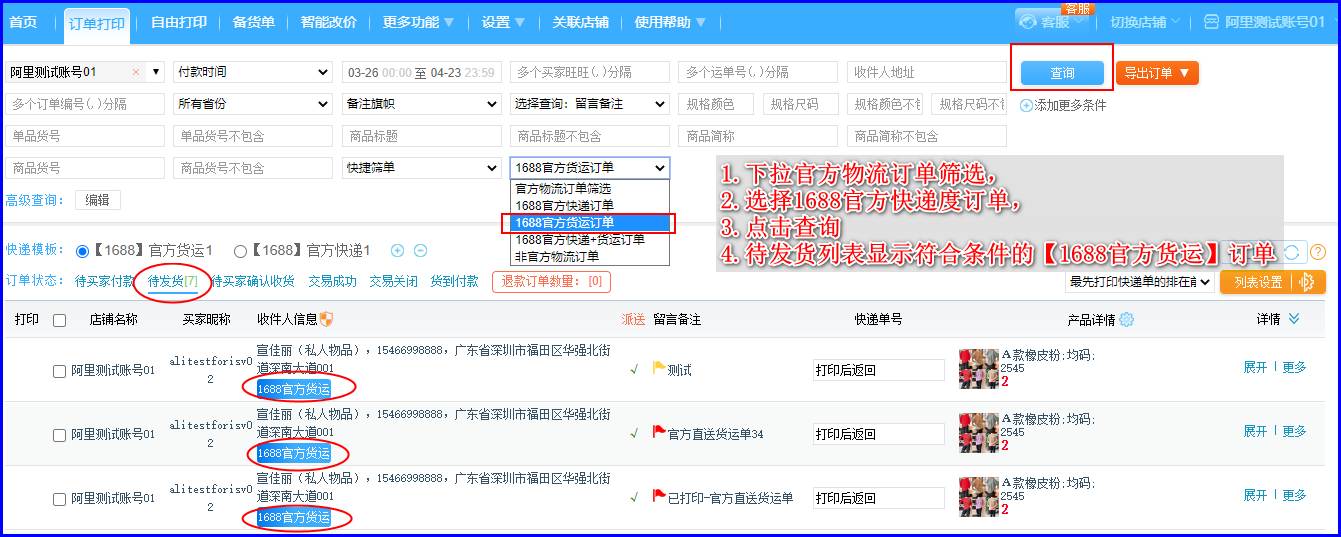The width and height of the screenshot is (1341, 537).
Task: Click the red flag for 官方直送货运单34
Action: click(659, 433)
